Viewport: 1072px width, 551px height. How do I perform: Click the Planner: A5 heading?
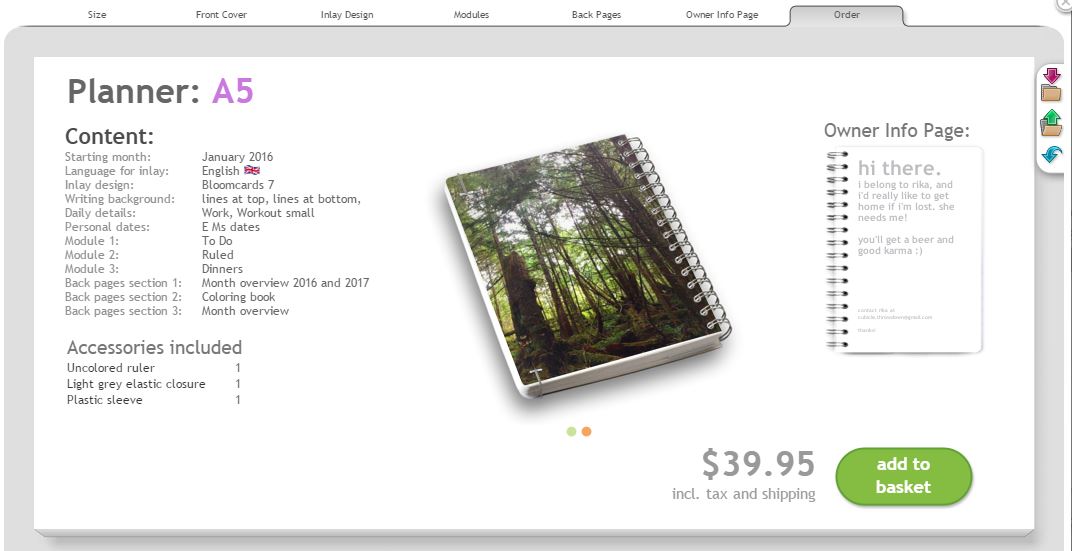(160, 91)
